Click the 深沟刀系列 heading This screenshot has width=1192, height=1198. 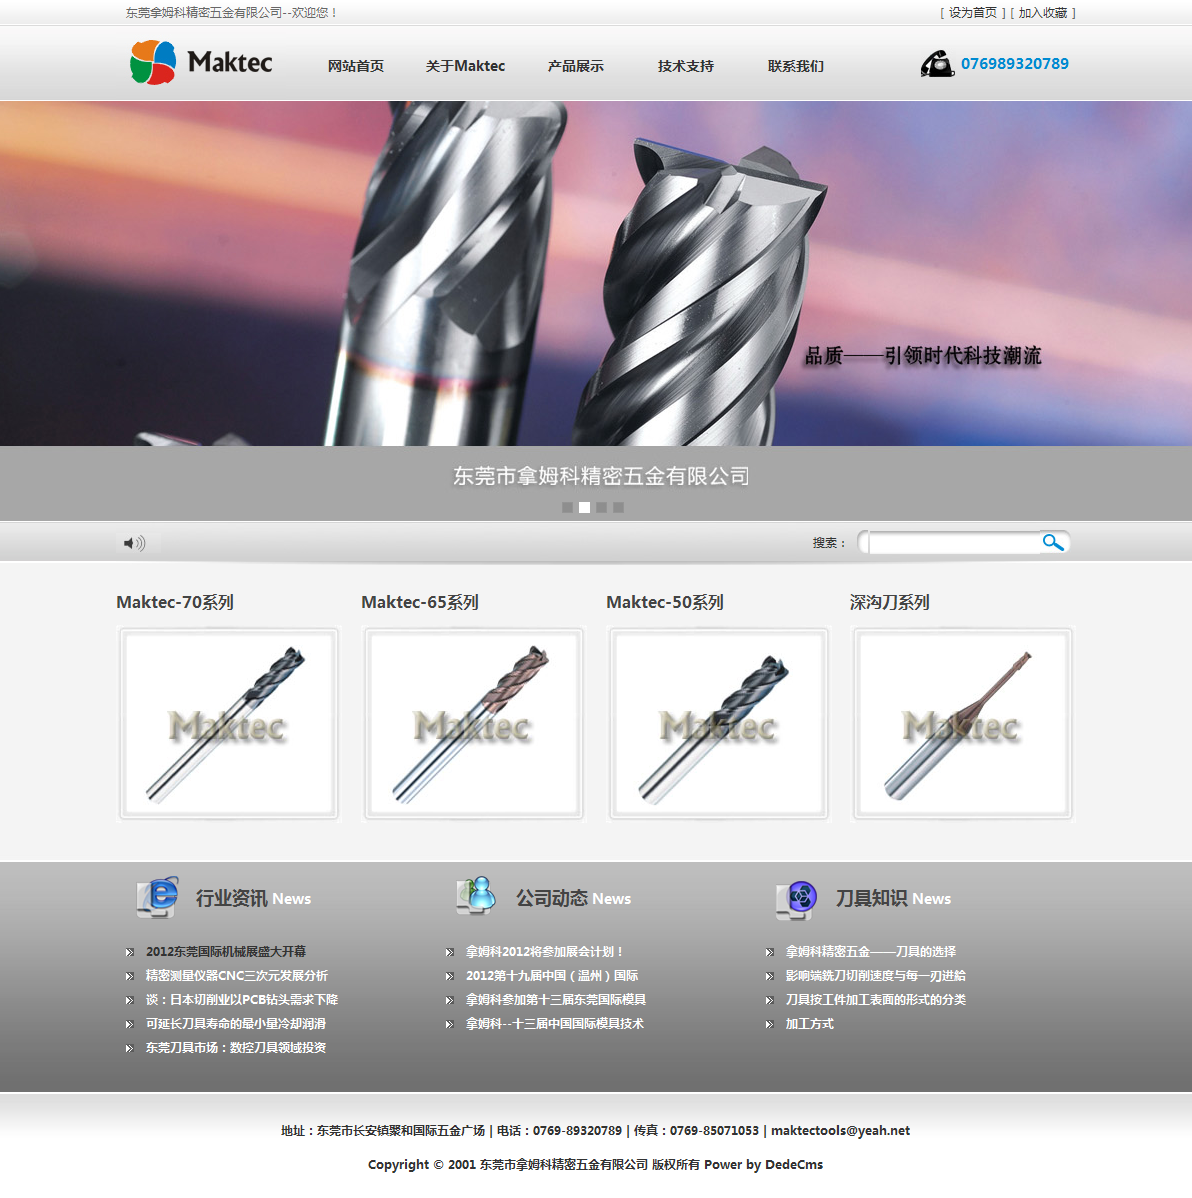pyautogui.click(x=889, y=602)
